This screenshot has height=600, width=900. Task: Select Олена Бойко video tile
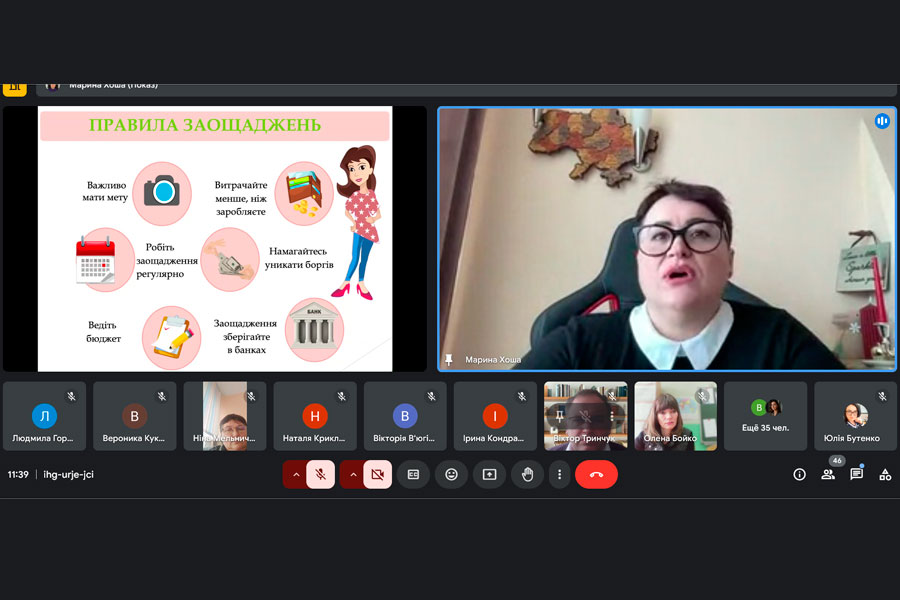(676, 416)
